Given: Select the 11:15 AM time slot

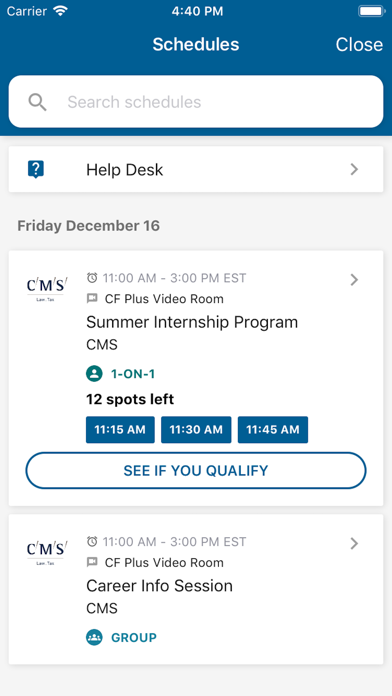Looking at the screenshot, I should [x=120, y=430].
